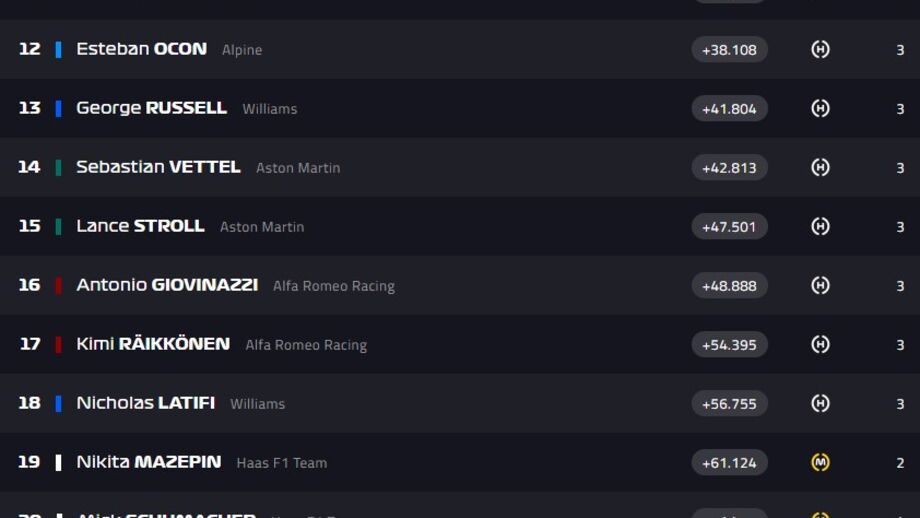This screenshot has height=518, width=920.
Task: Click the +42.813 gap badge
Action: pos(729,167)
